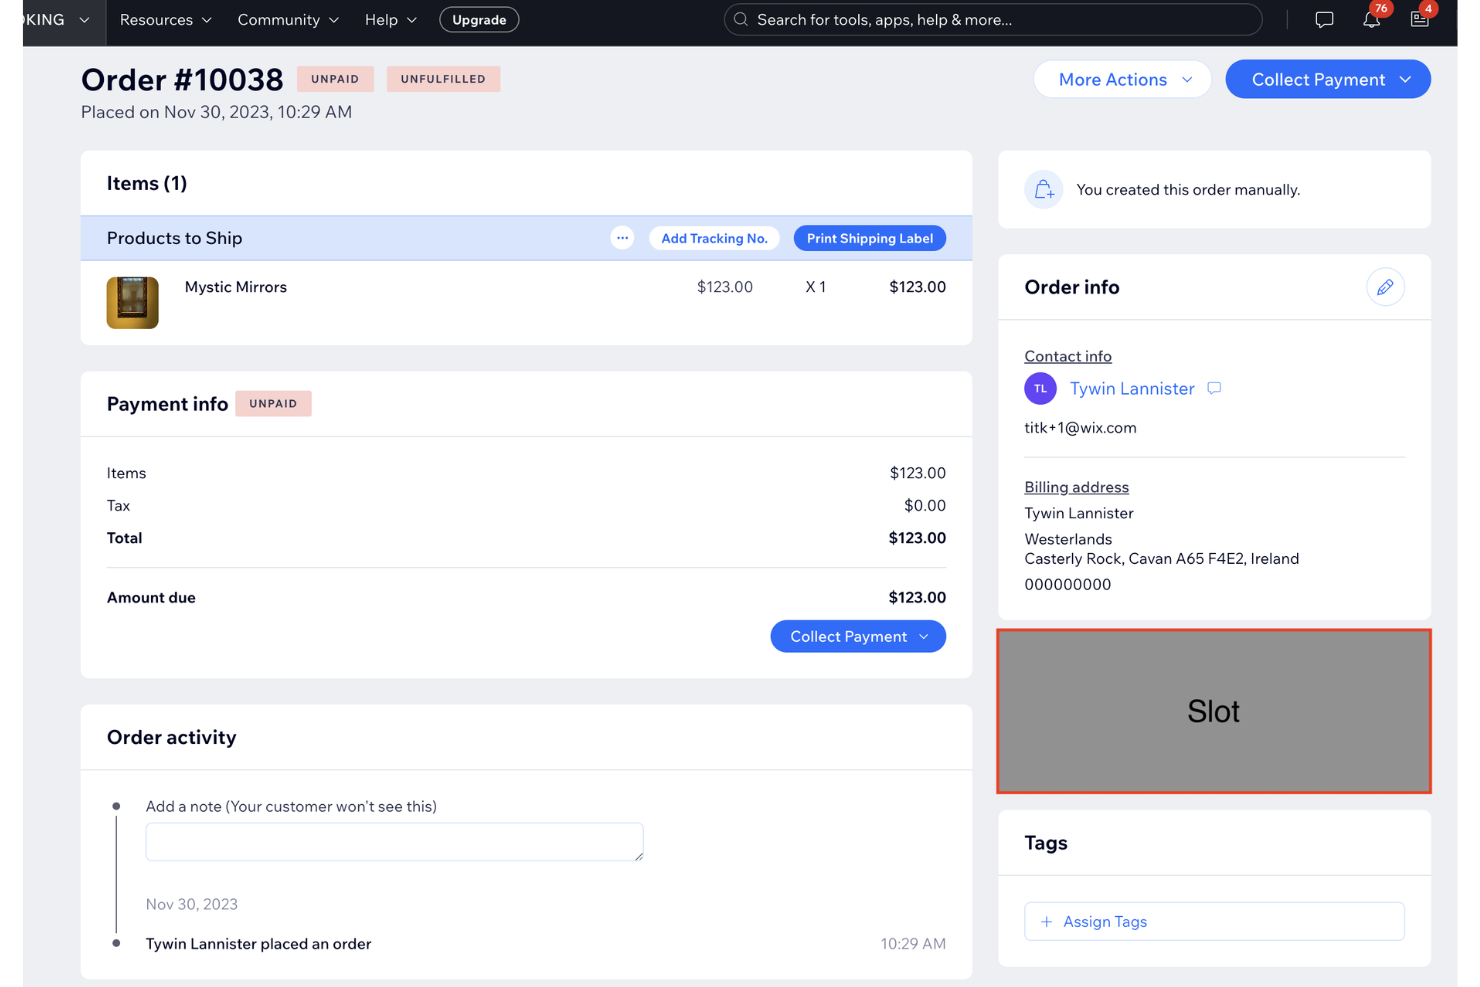Click the search magnifier in the search bar
The height and width of the screenshot is (987, 1480).
click(x=740, y=19)
